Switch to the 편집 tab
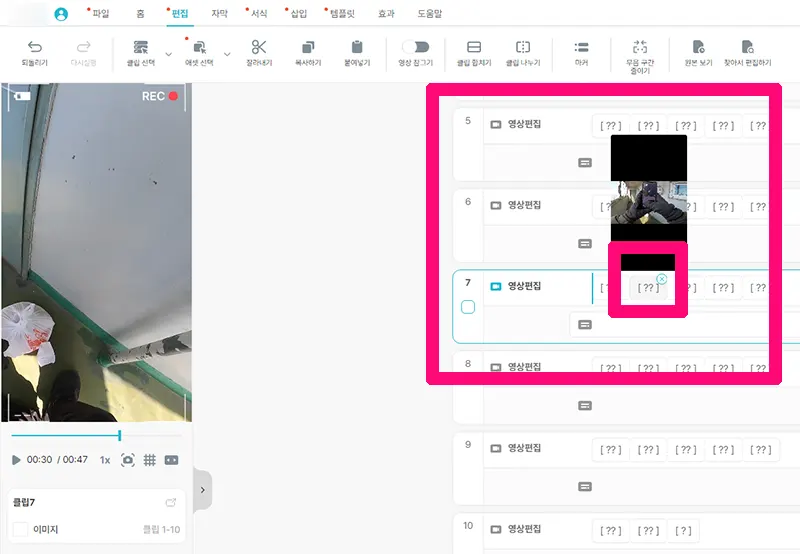This screenshot has width=800, height=554. (x=180, y=14)
